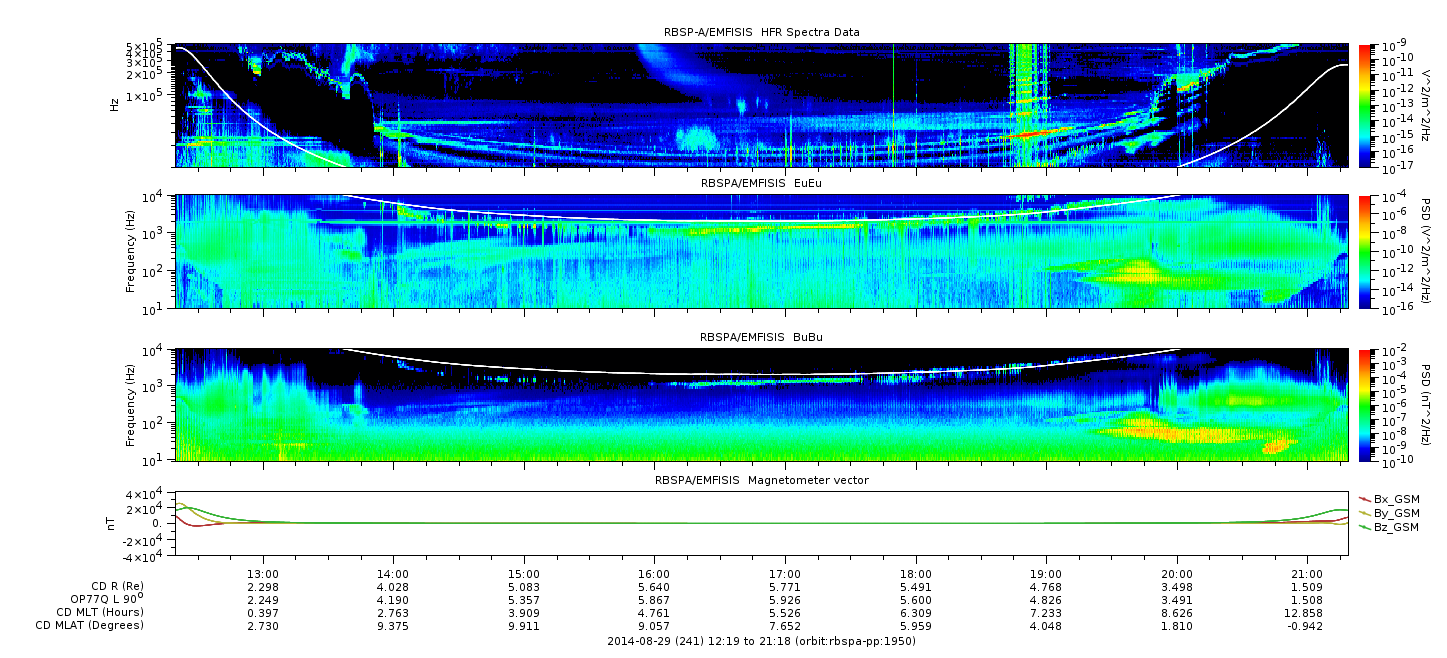Screen dimensions: 1447x658
Task: Click the Bz_GSM legend entry
Action: pos(1395,526)
